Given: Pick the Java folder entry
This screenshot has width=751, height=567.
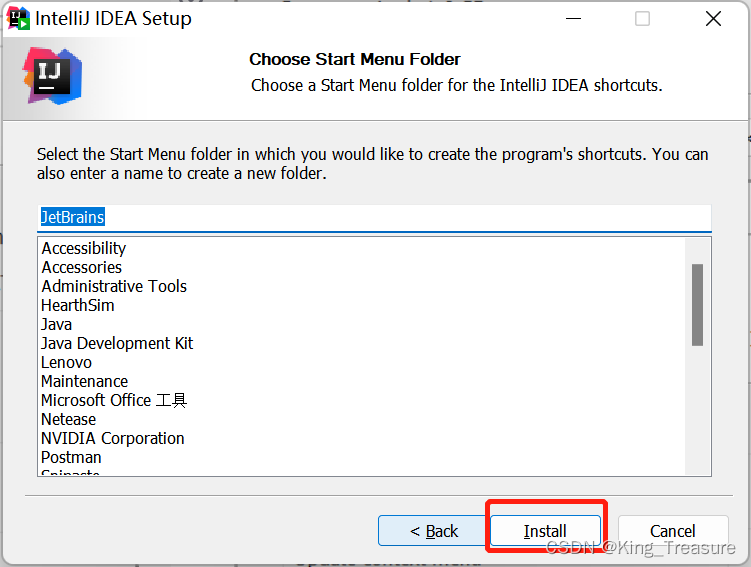Looking at the screenshot, I should coord(57,324).
